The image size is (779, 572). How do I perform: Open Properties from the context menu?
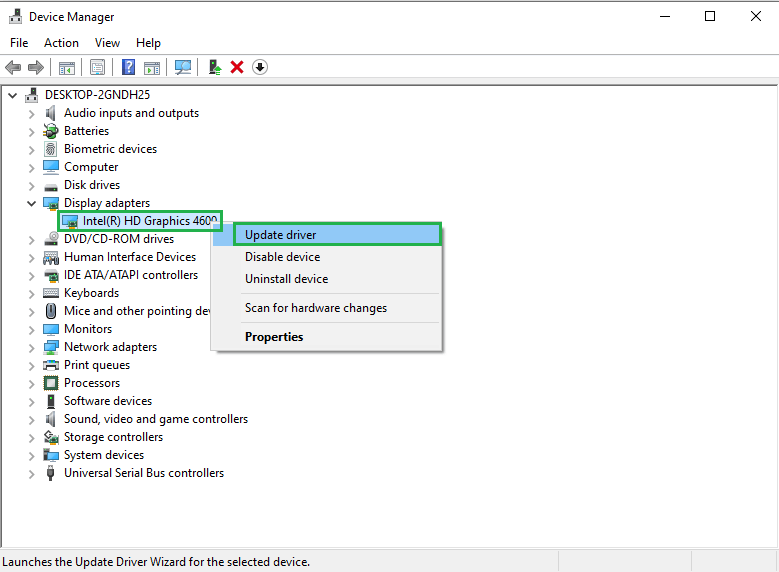tap(327, 337)
